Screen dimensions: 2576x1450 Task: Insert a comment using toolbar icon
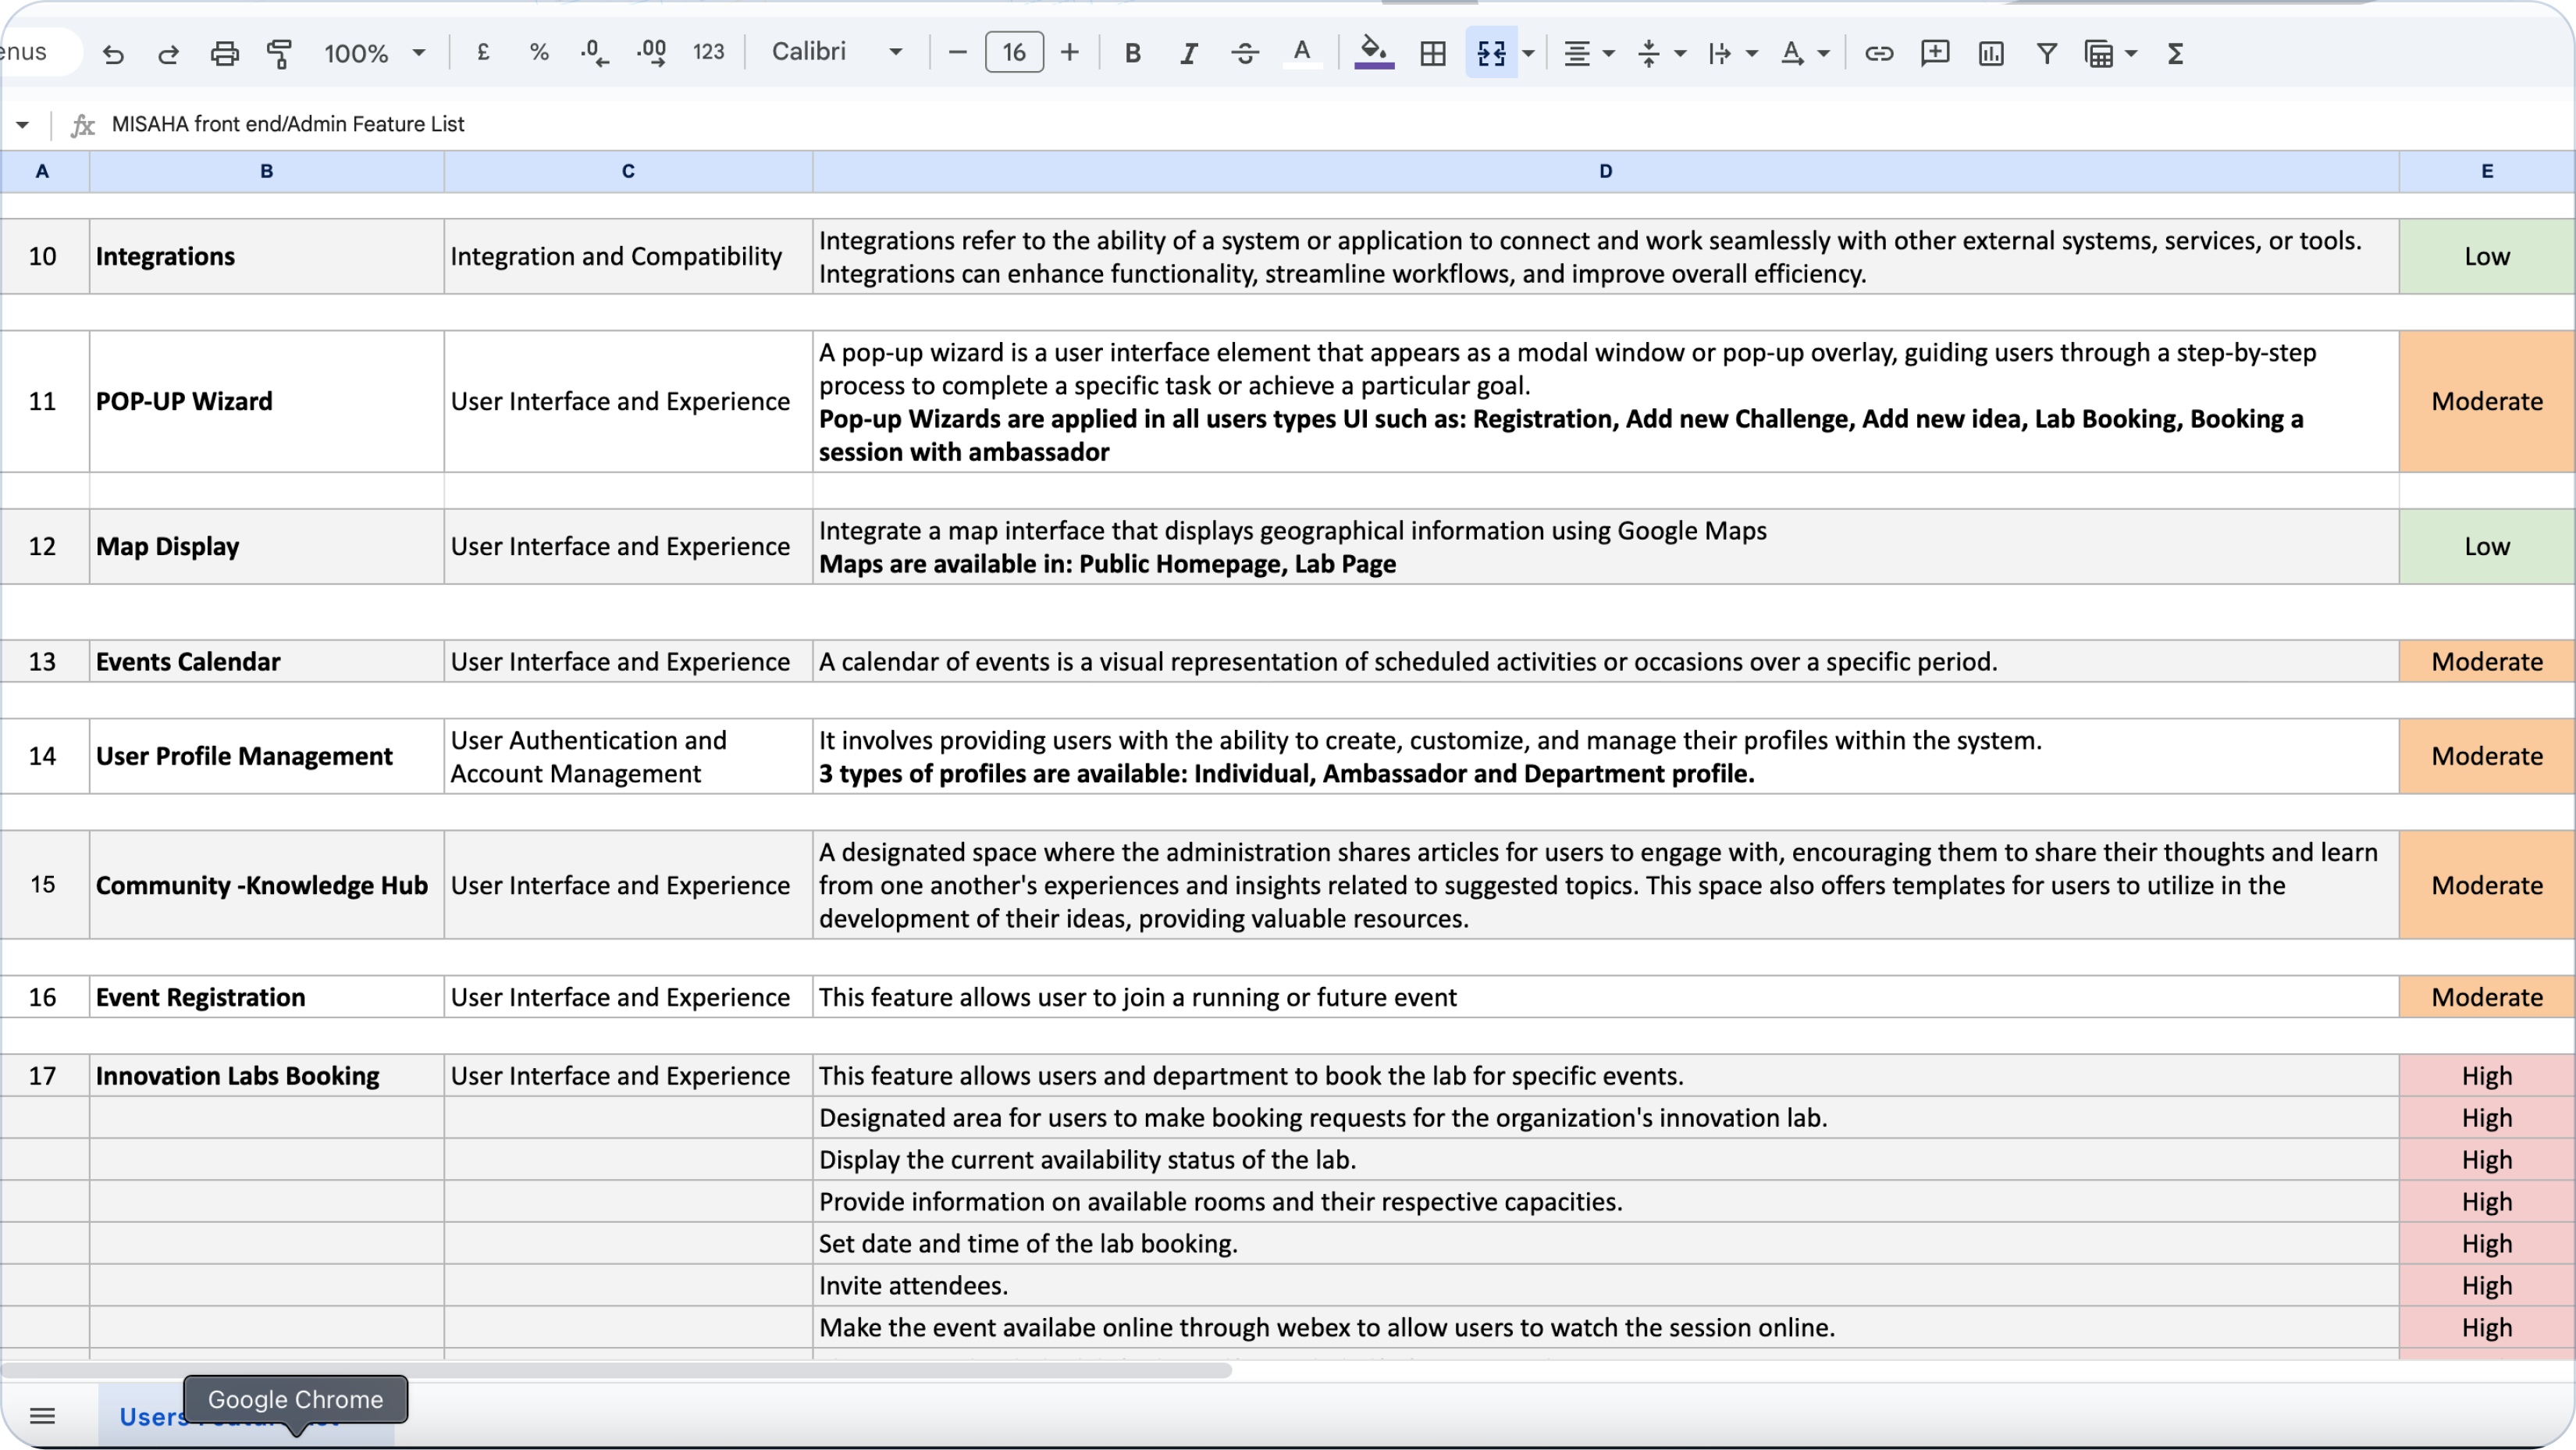click(1935, 53)
